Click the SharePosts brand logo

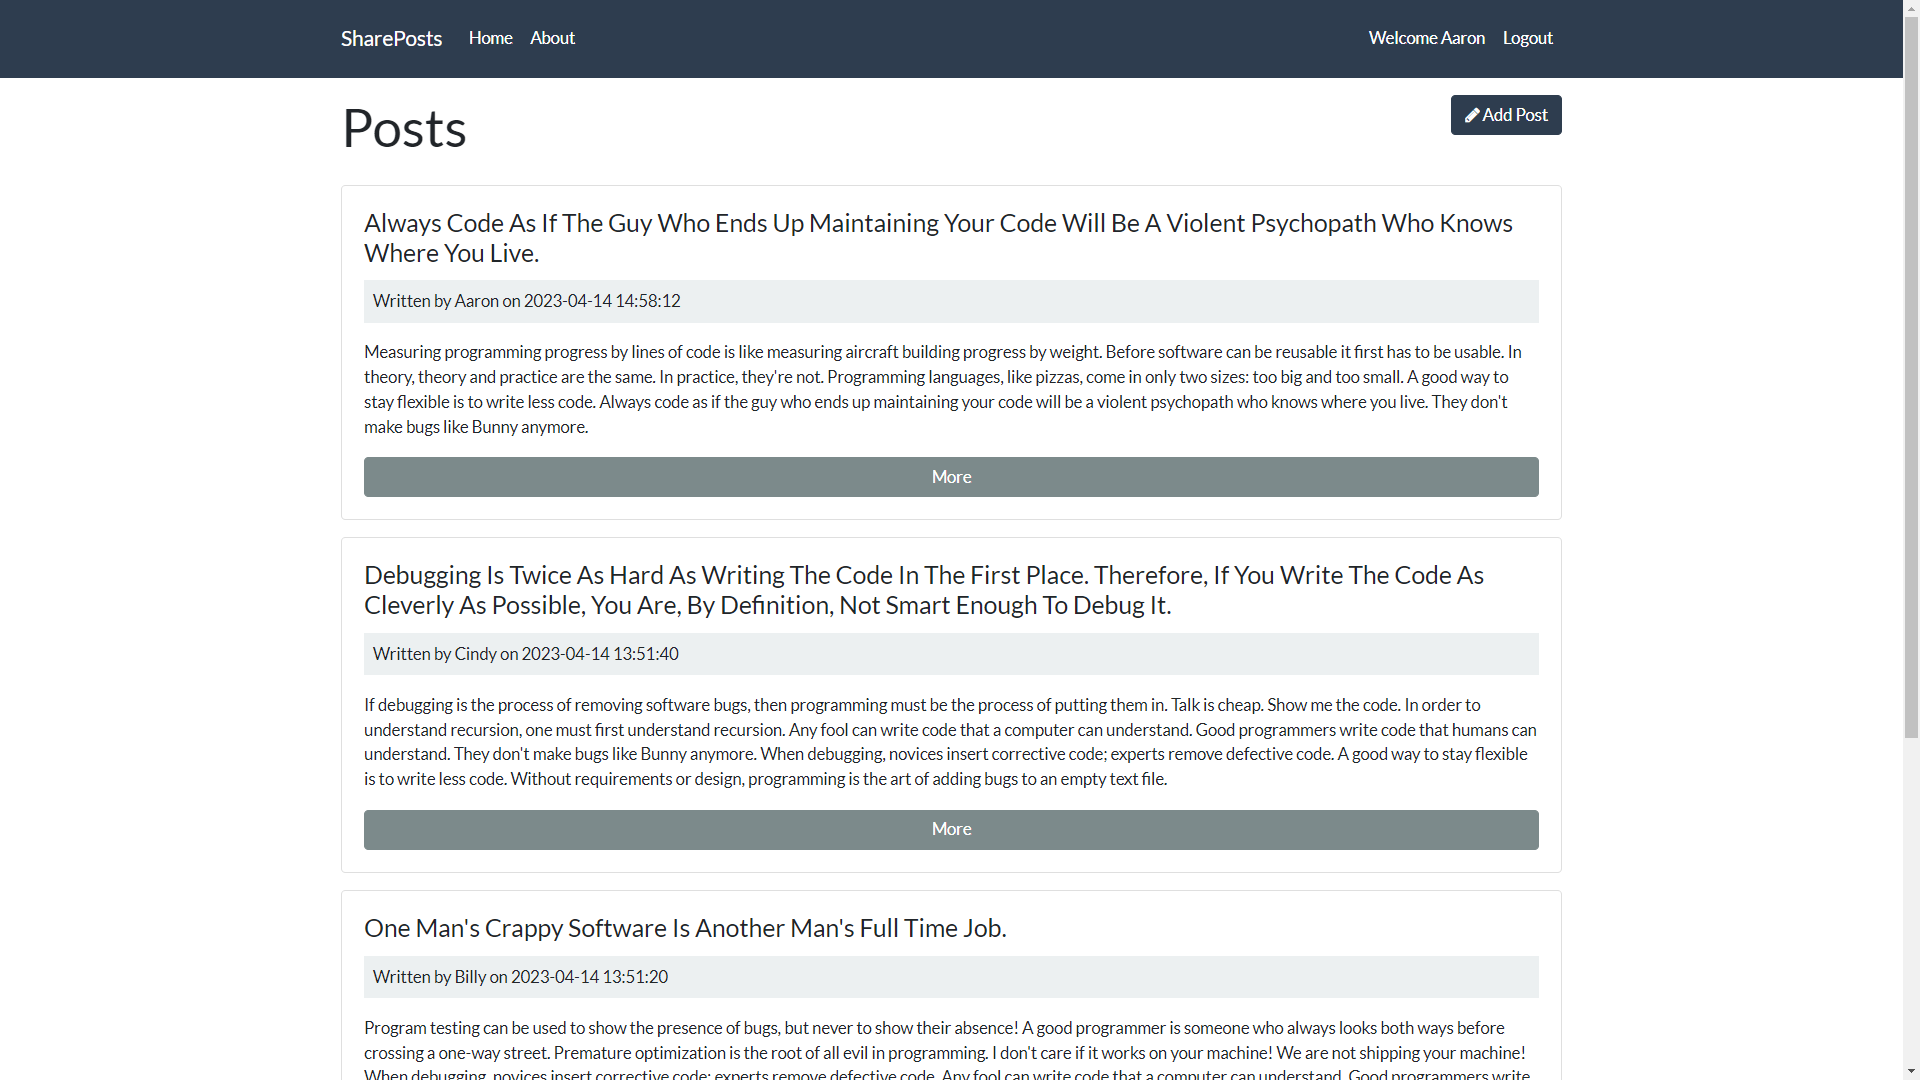(391, 38)
